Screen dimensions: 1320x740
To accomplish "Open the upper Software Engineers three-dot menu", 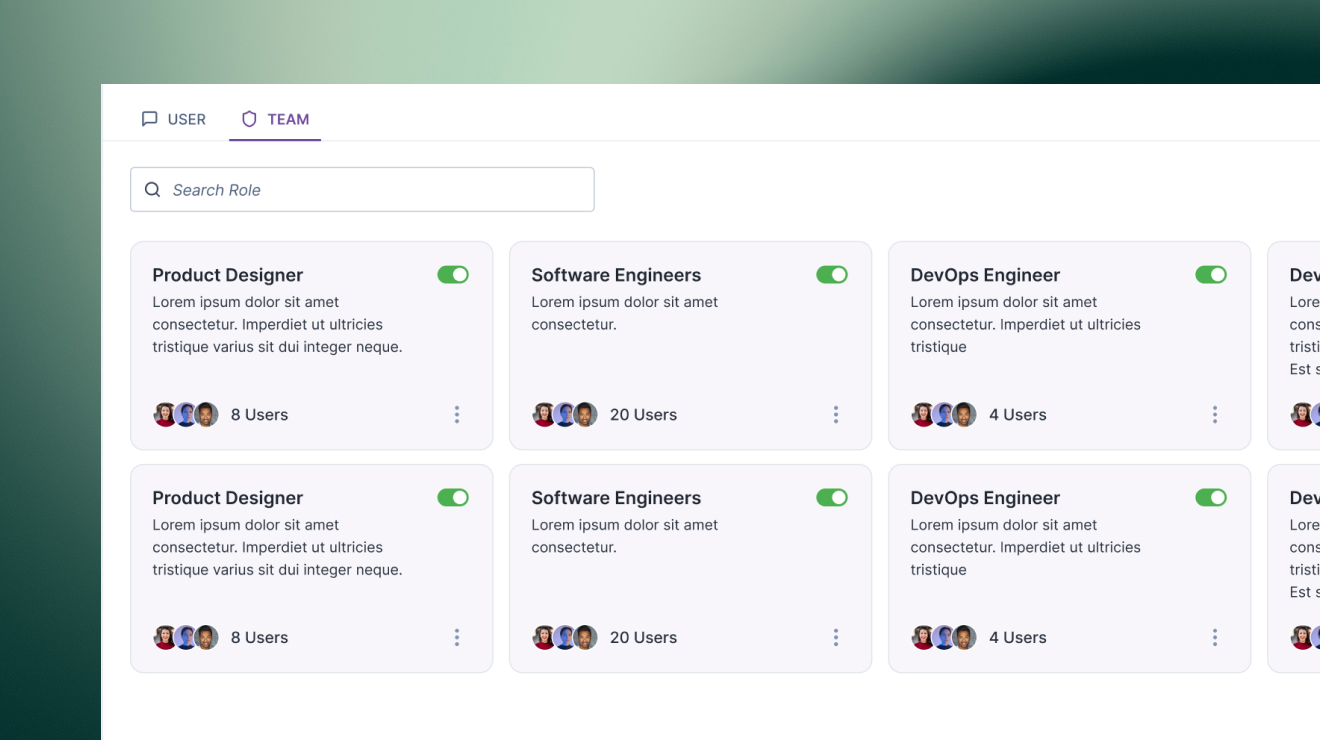I will click(x=836, y=414).
